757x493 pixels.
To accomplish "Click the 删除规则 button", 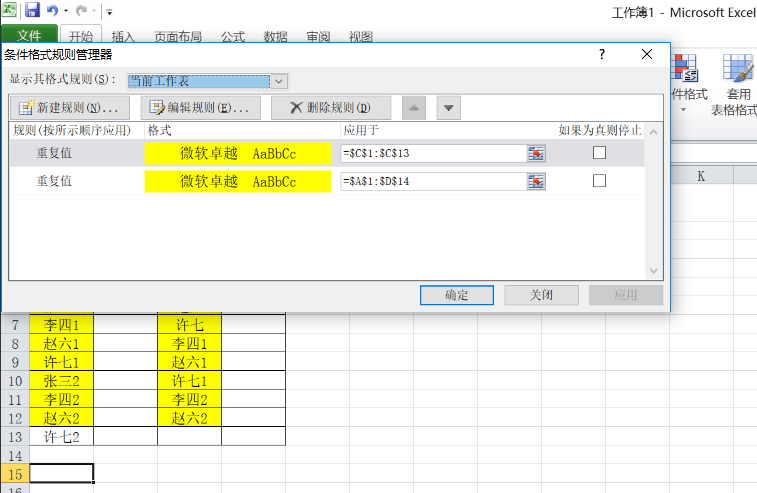I will click(x=331, y=108).
